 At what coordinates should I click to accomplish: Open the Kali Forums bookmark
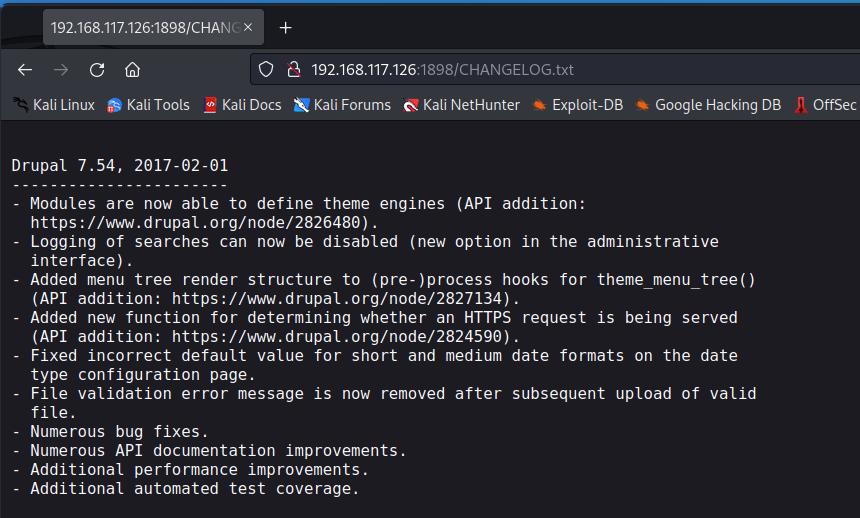pyautogui.click(x=342, y=105)
